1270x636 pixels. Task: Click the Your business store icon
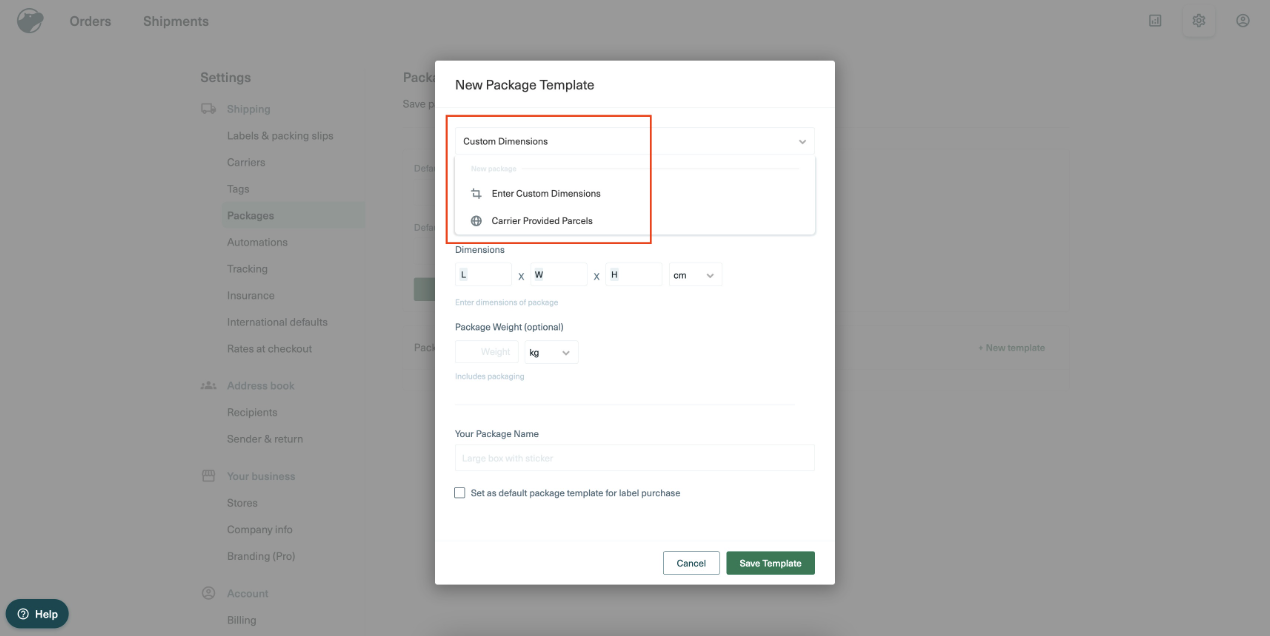[208, 476]
